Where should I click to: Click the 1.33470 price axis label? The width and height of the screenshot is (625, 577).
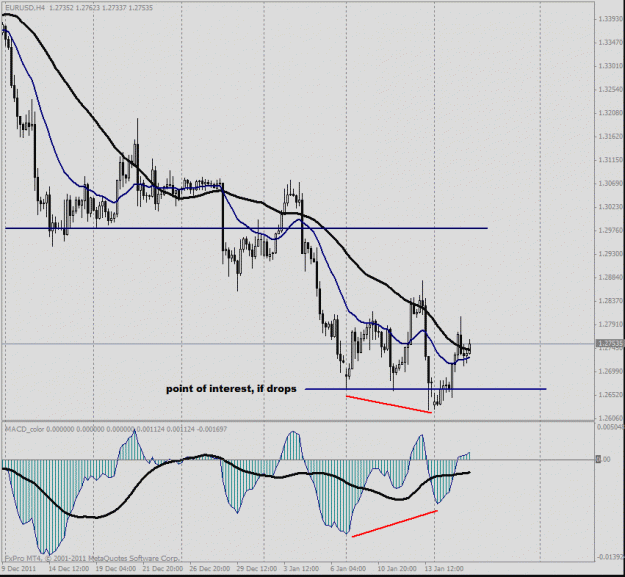click(611, 42)
